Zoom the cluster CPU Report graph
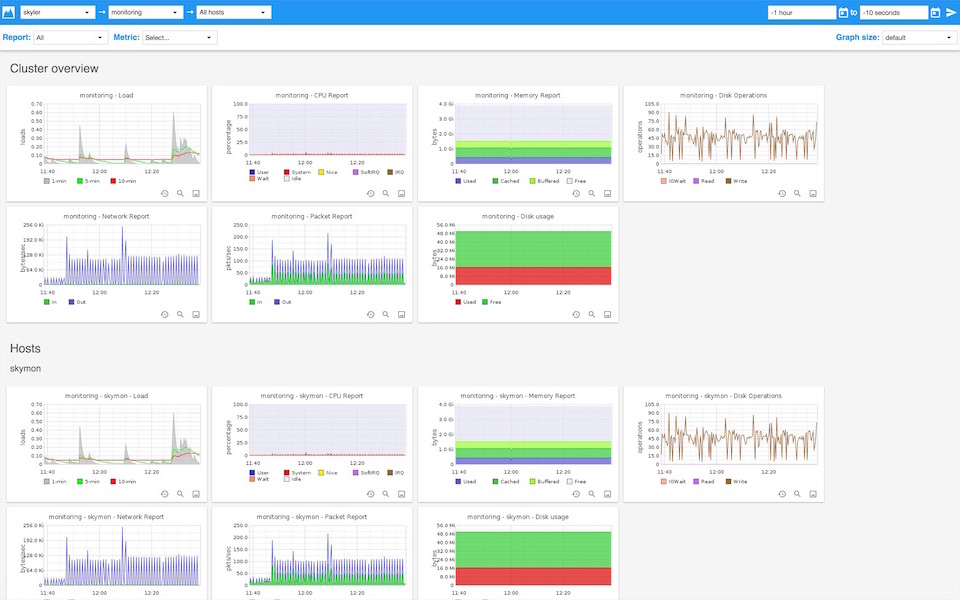960x600 pixels. 386,193
